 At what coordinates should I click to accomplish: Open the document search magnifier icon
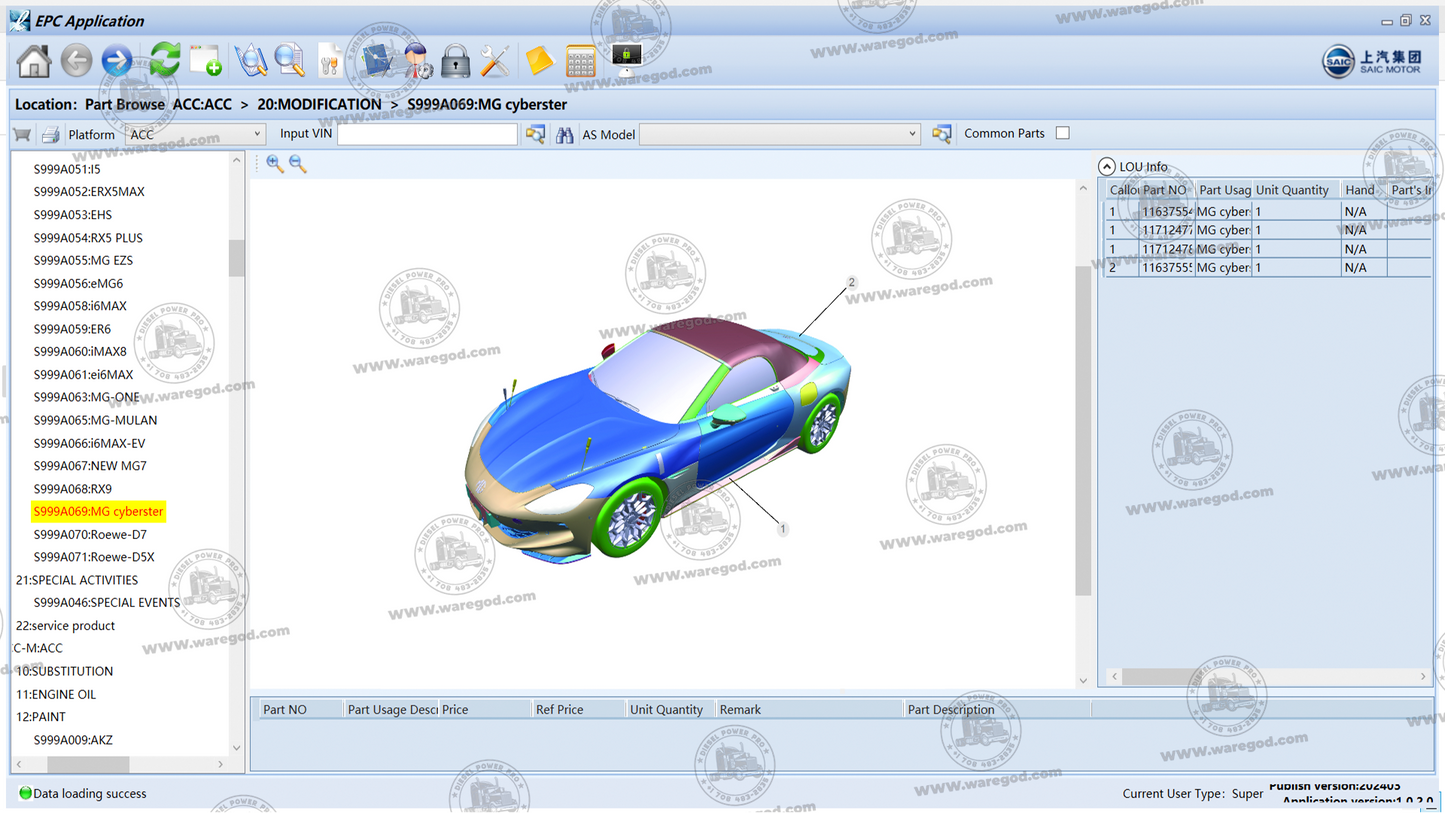tap(290, 61)
